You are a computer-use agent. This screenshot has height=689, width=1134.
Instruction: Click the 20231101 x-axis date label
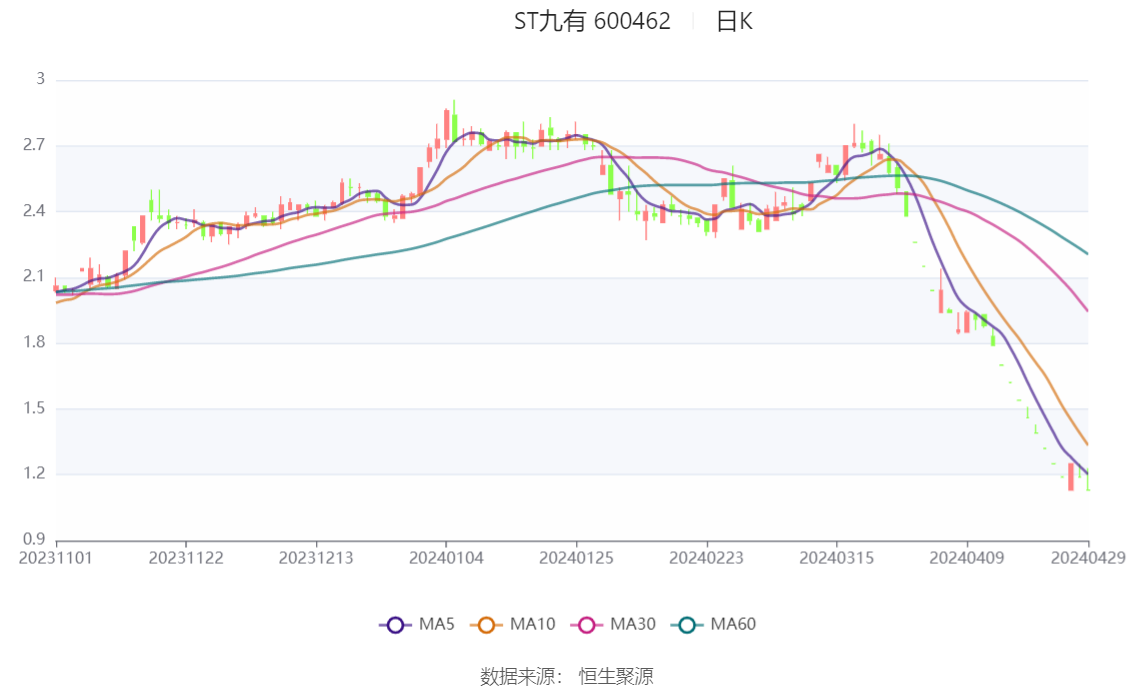tap(56, 558)
